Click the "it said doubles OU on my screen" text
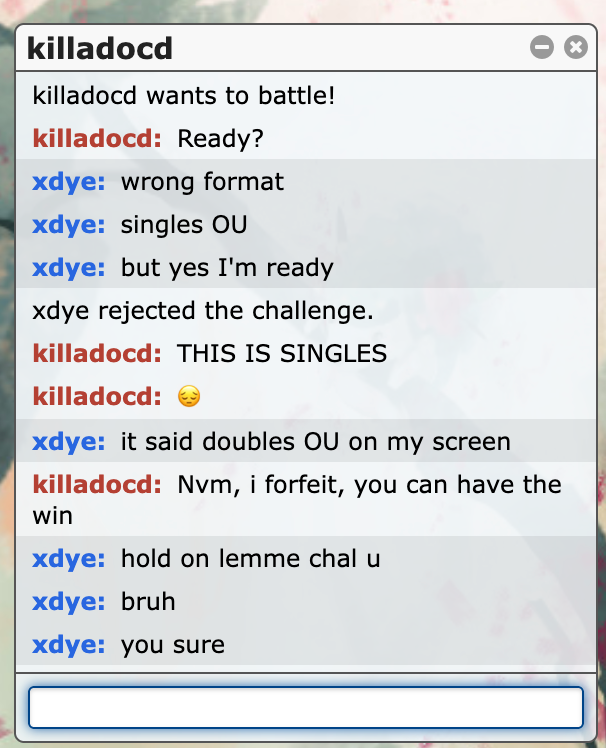606x748 pixels. point(316,442)
